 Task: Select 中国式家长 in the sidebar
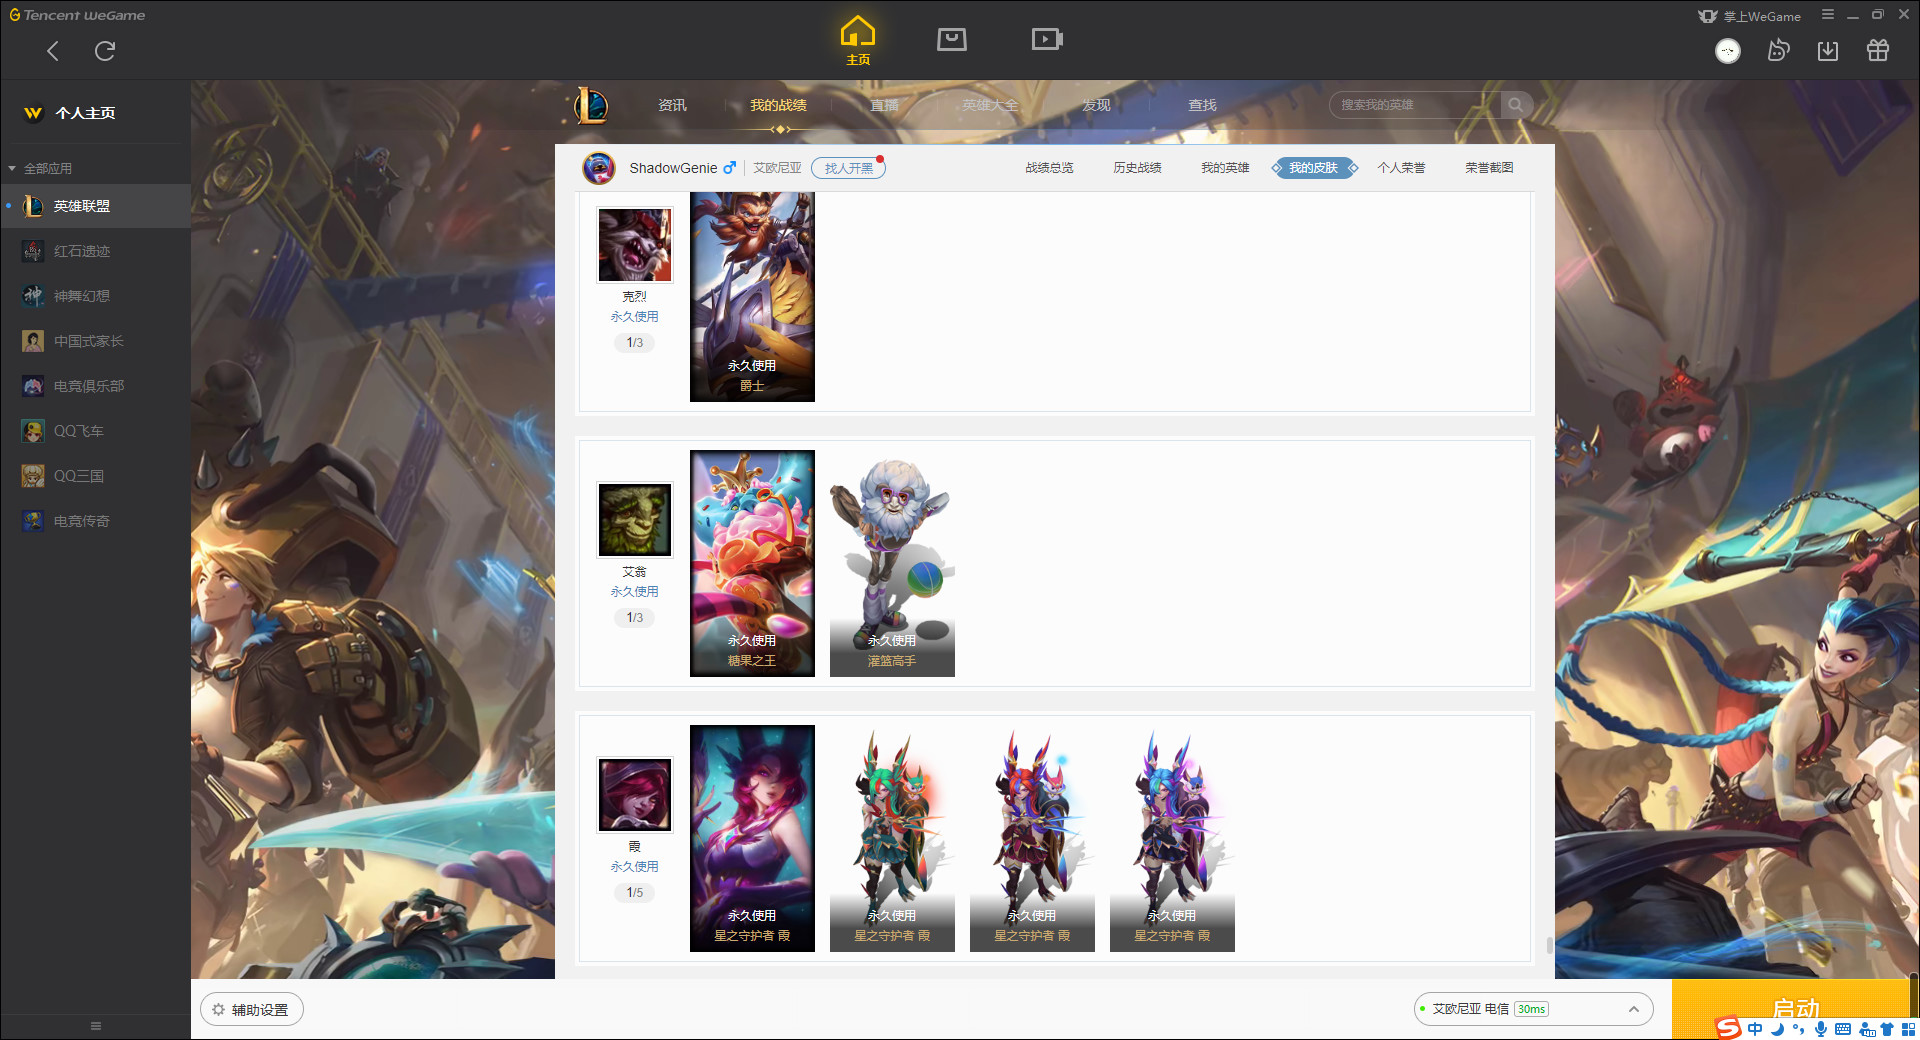95,341
